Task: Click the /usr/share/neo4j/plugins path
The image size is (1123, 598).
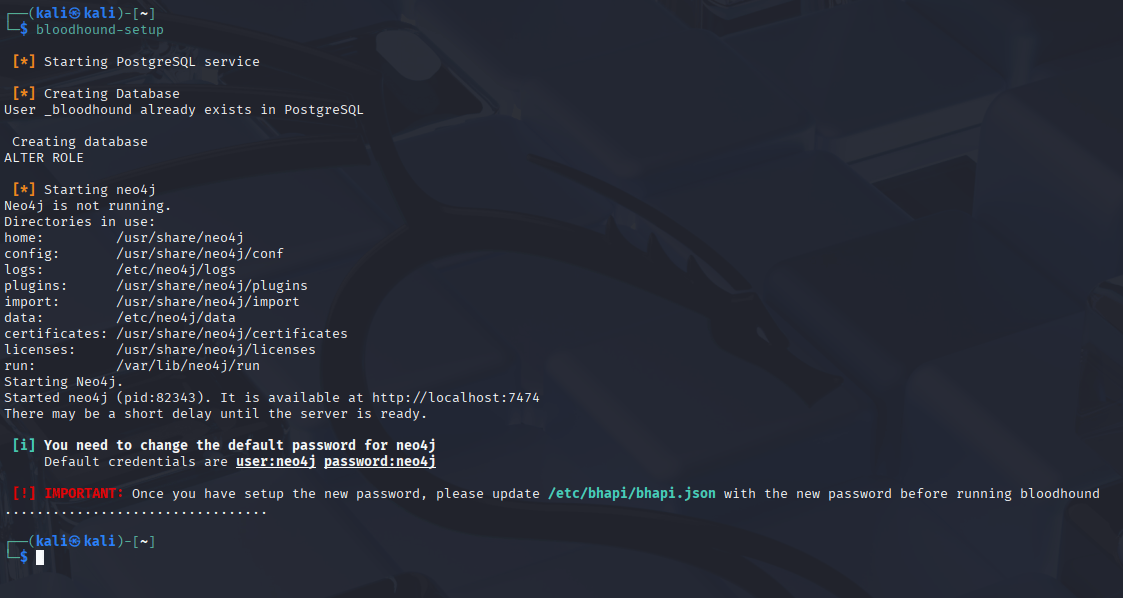Action: (212, 286)
